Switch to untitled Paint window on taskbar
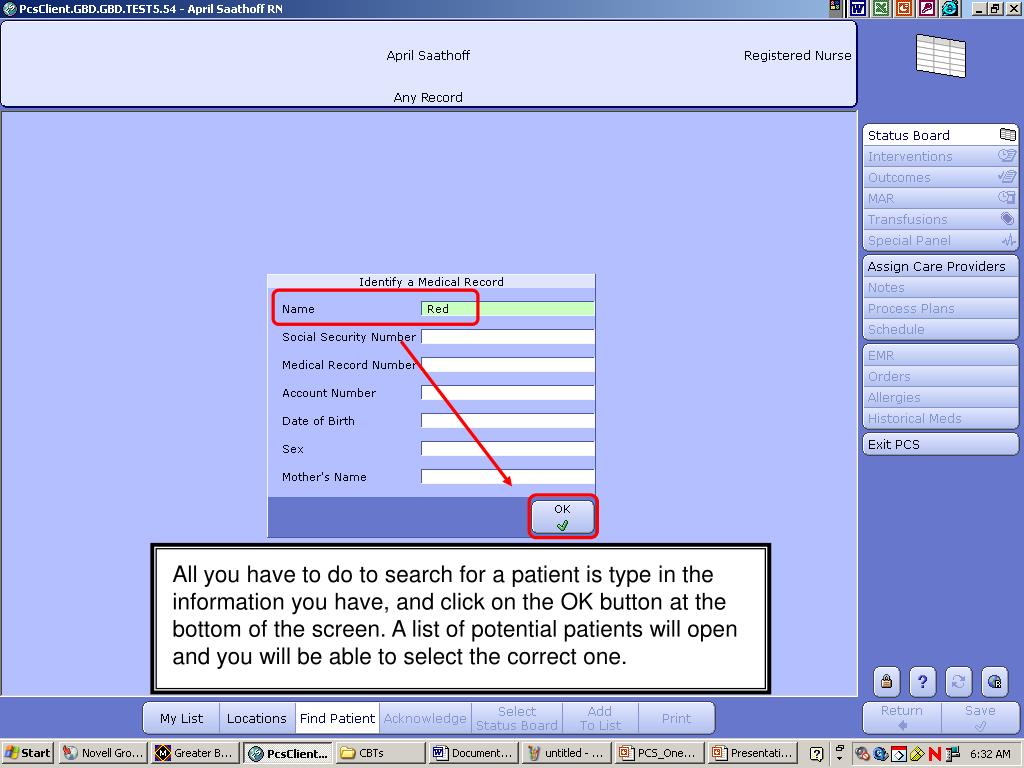 pos(566,753)
